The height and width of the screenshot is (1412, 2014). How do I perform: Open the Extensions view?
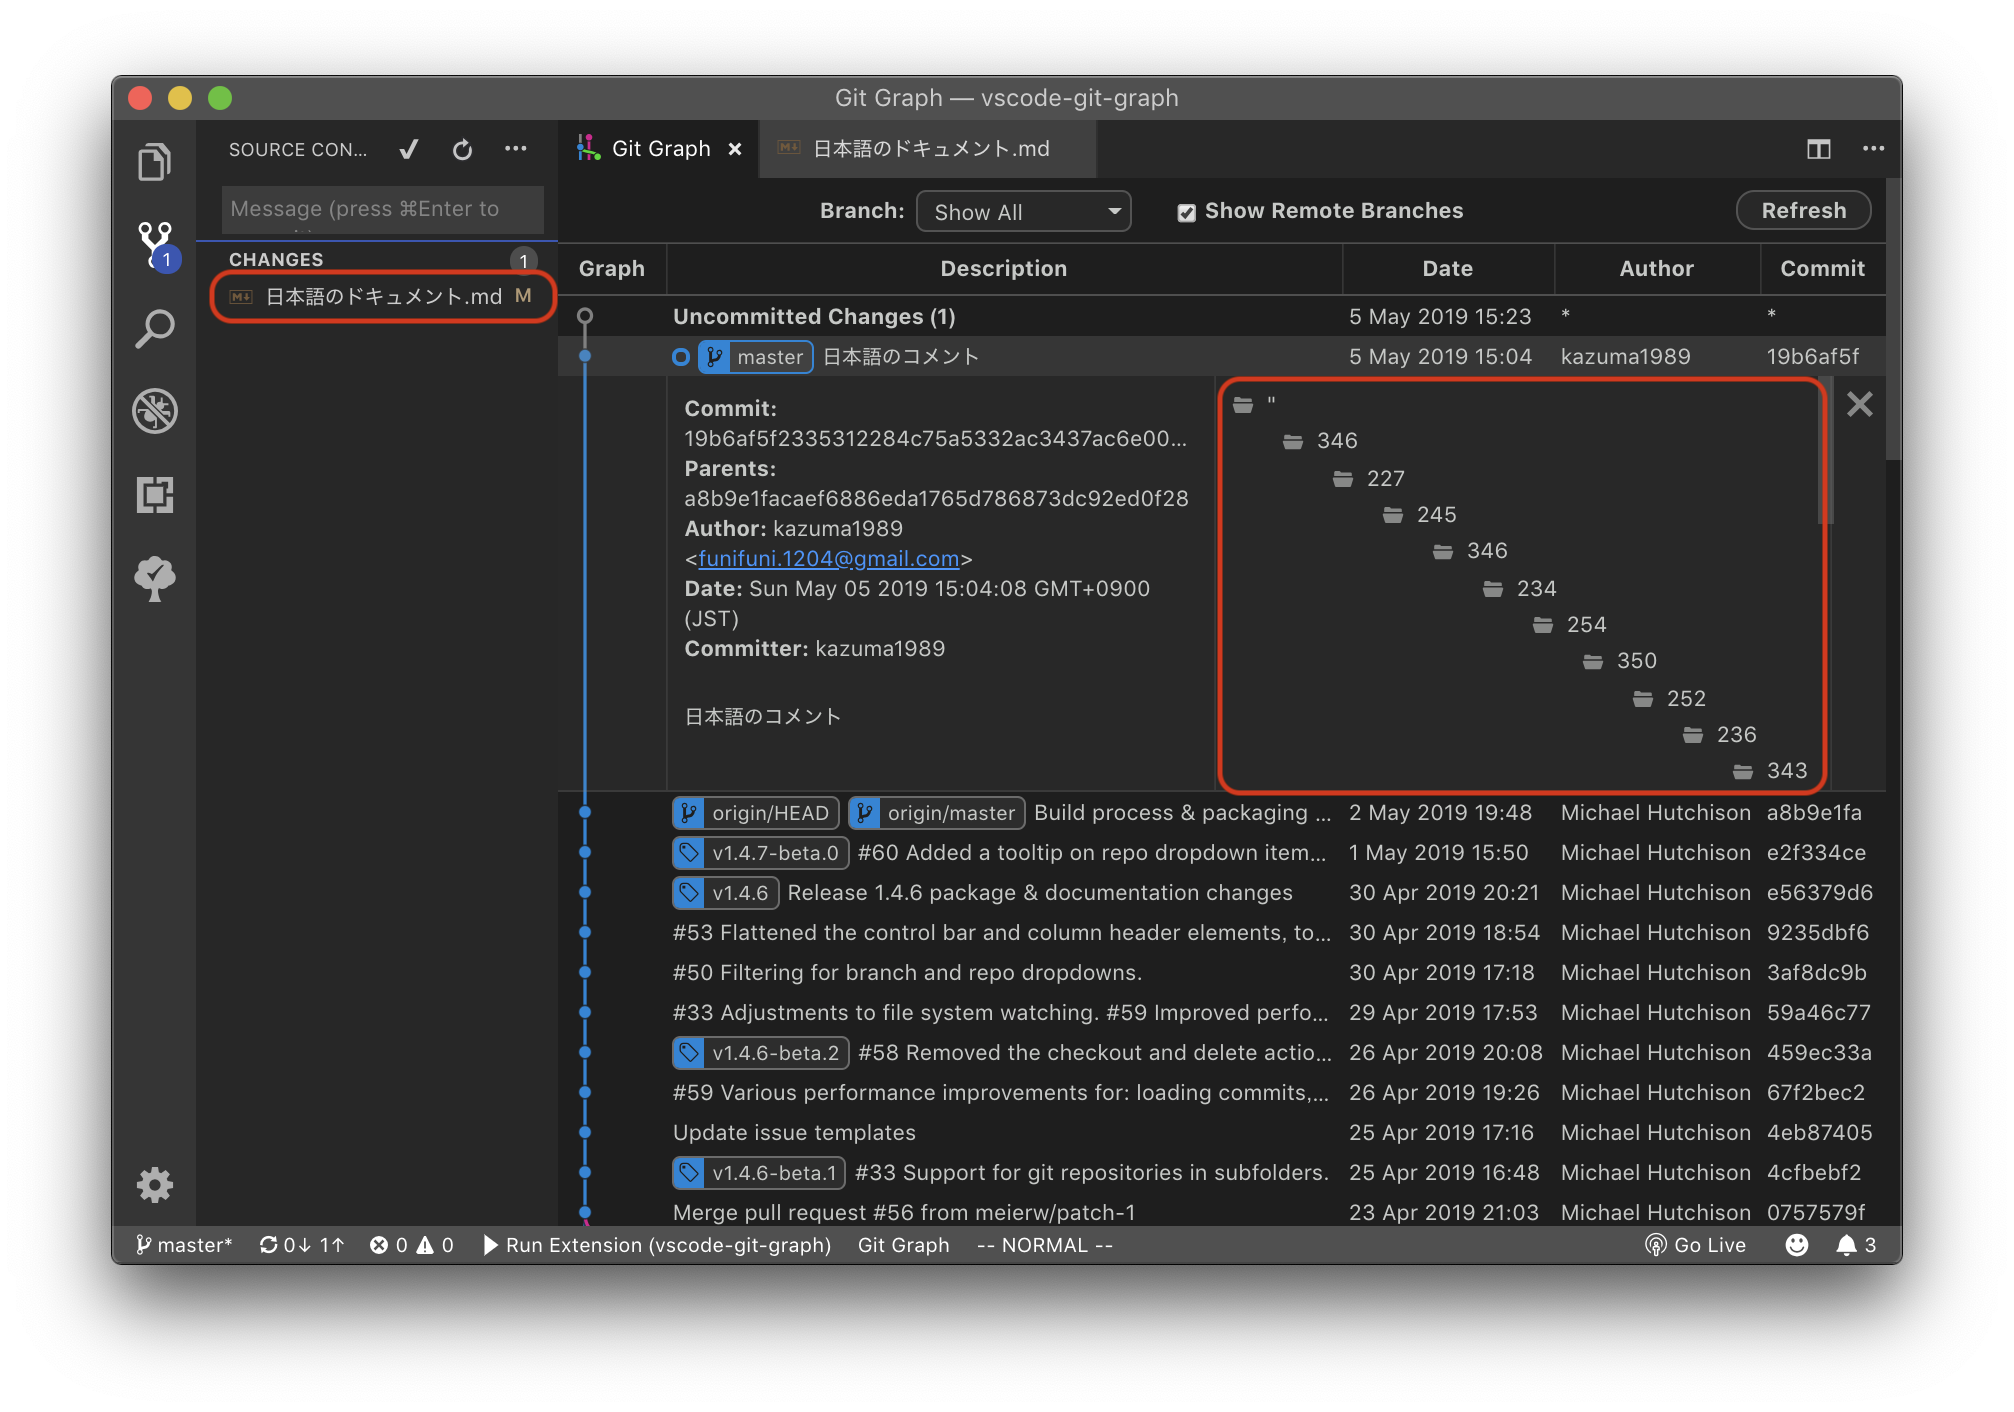pos(155,495)
